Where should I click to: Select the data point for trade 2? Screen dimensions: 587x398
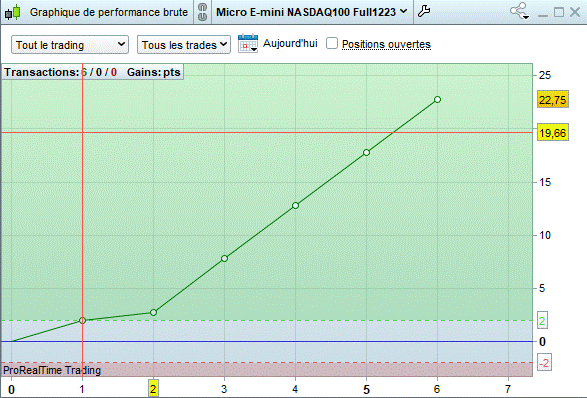[x=153, y=312]
